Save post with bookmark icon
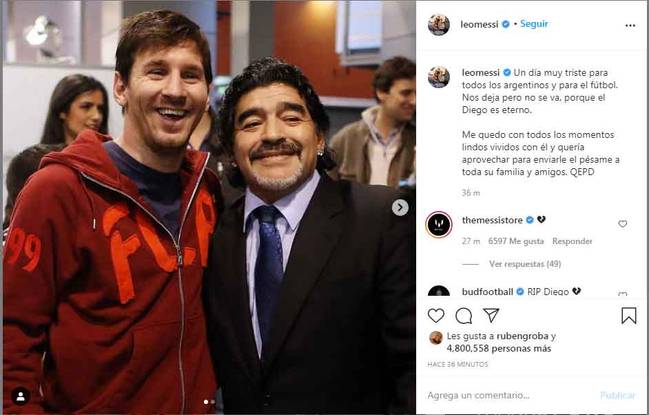Screen dimensions: 649x415 pyautogui.click(x=628, y=316)
